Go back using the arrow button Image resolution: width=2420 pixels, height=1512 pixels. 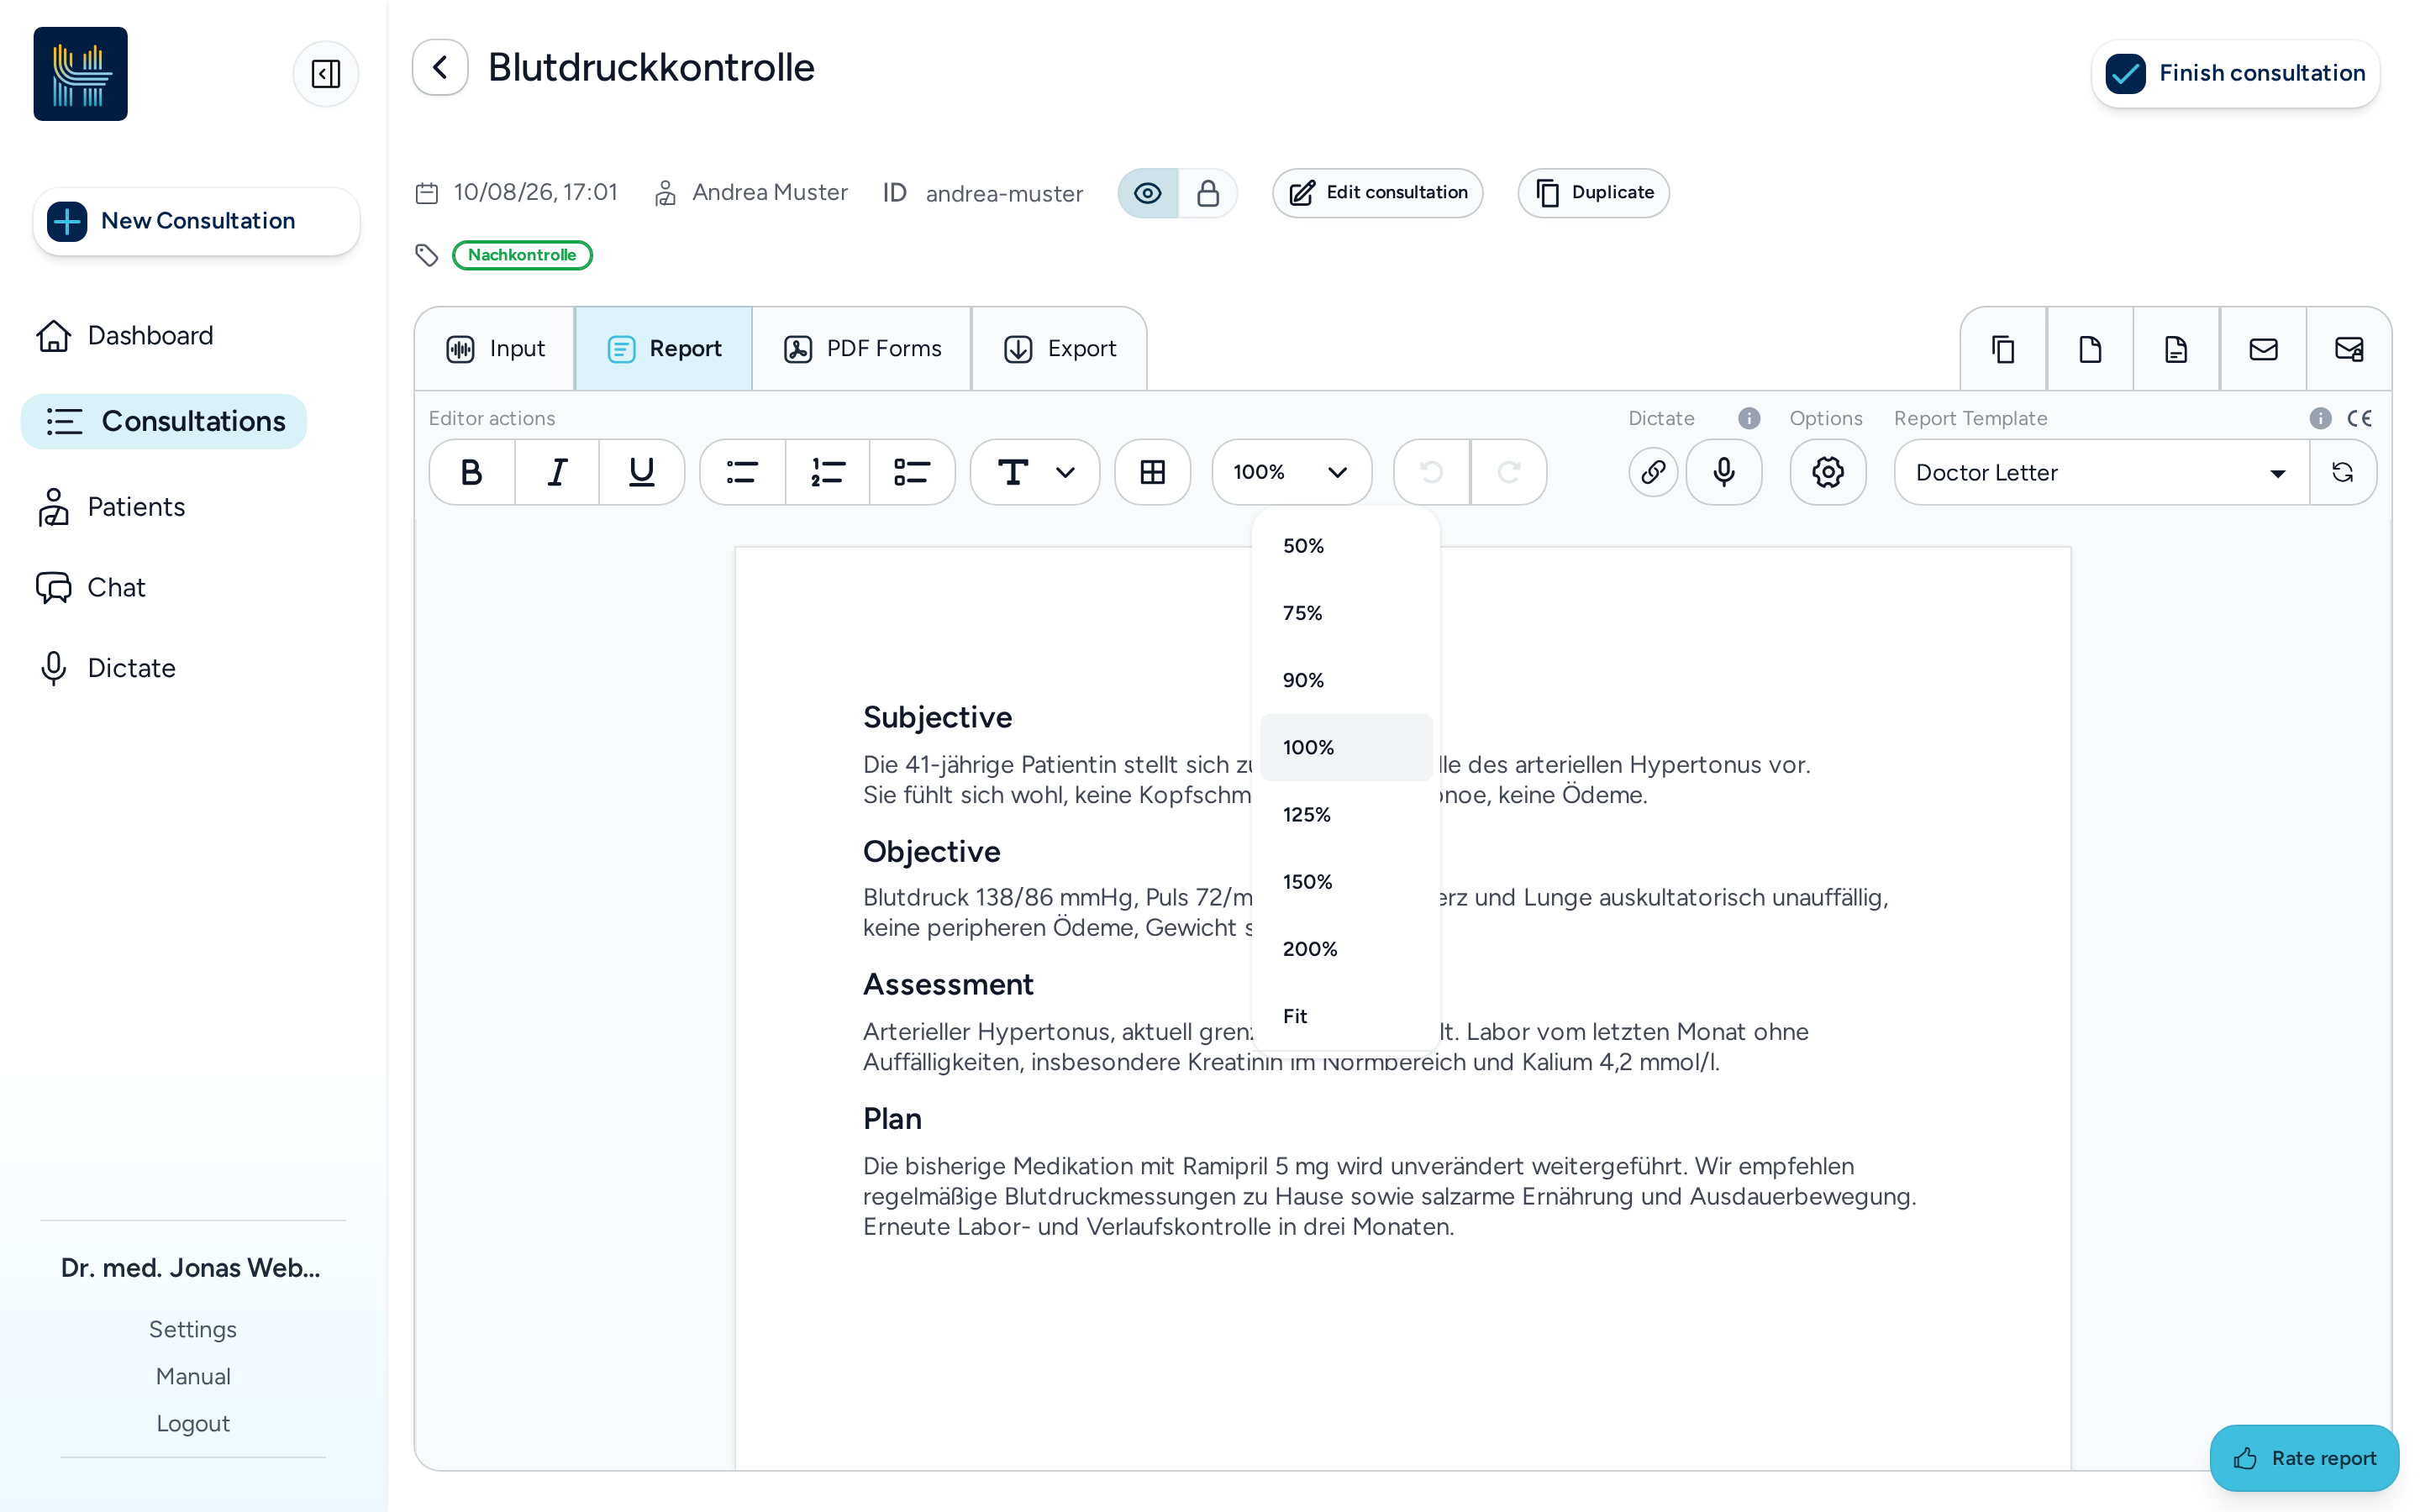tap(440, 68)
